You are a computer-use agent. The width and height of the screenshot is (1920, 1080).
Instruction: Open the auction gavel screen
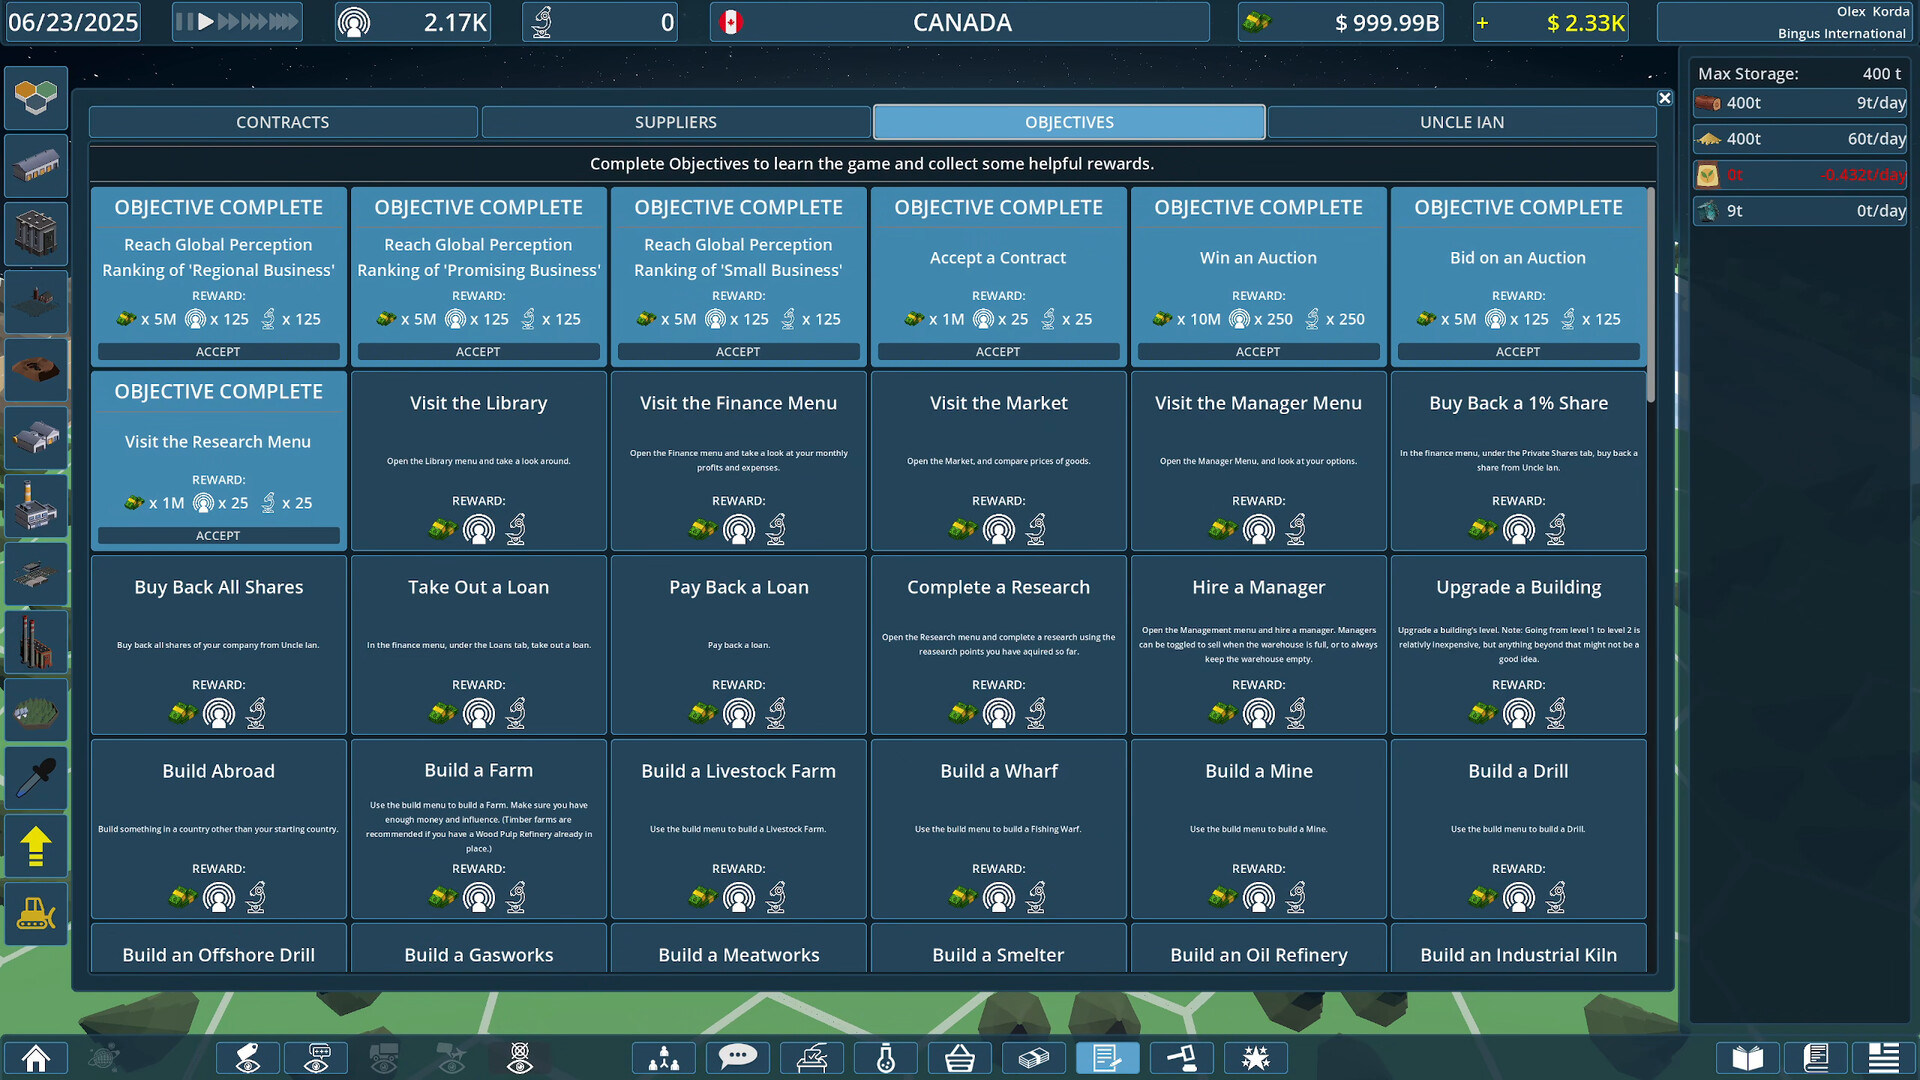pyautogui.click(x=1181, y=1057)
